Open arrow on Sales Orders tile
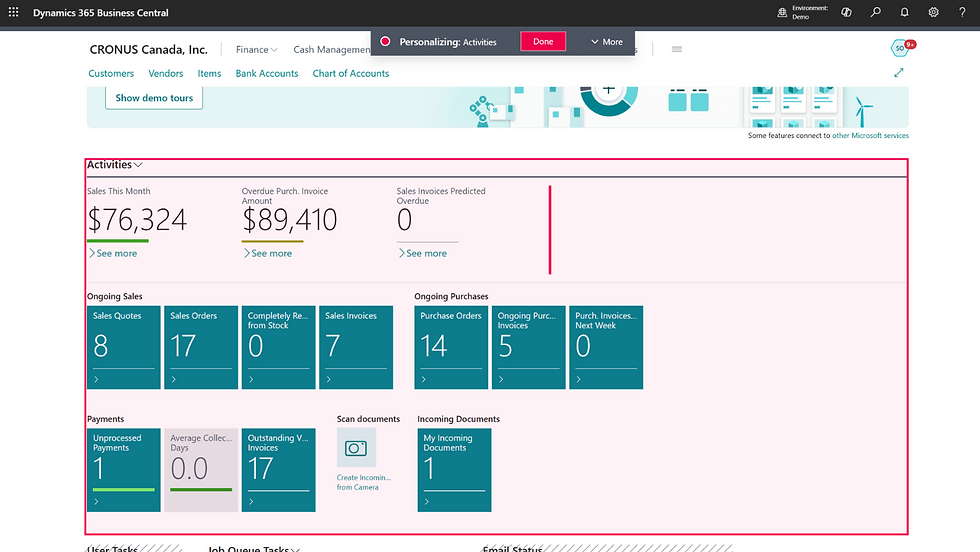The width and height of the screenshot is (980, 552). [174, 379]
